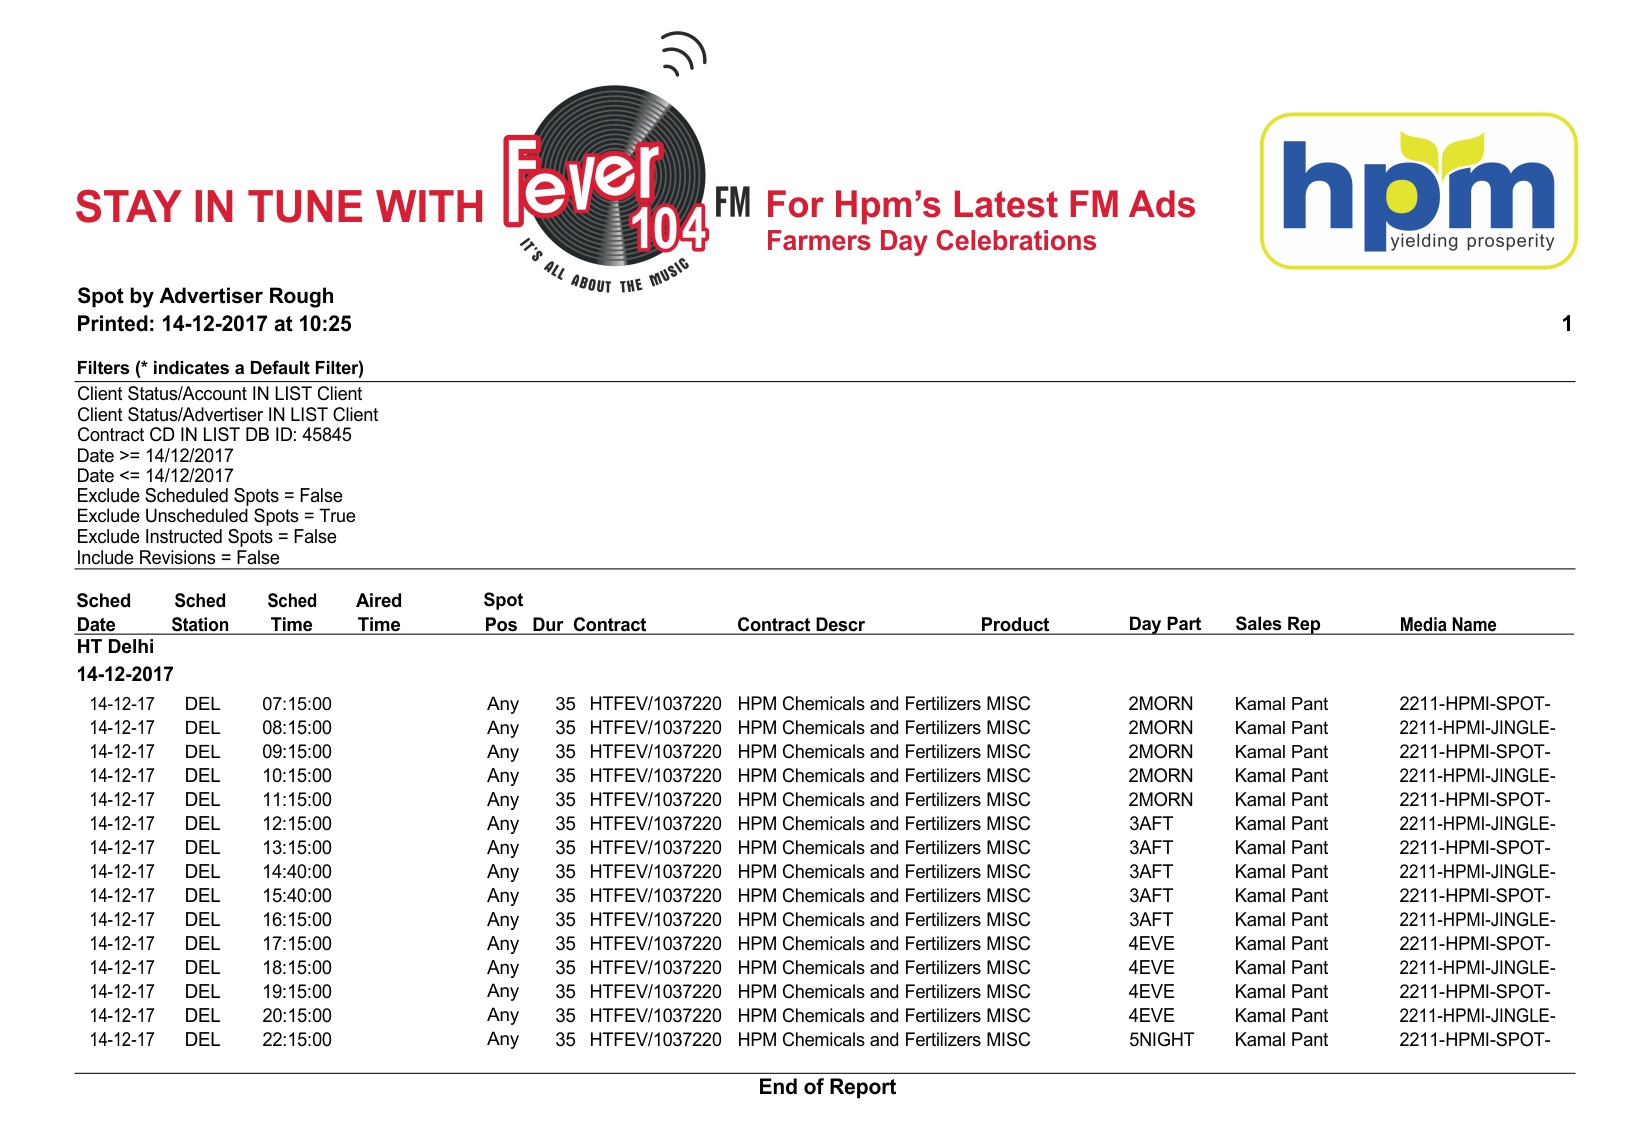Click DEL station in the 11:15:00 row

(202, 800)
